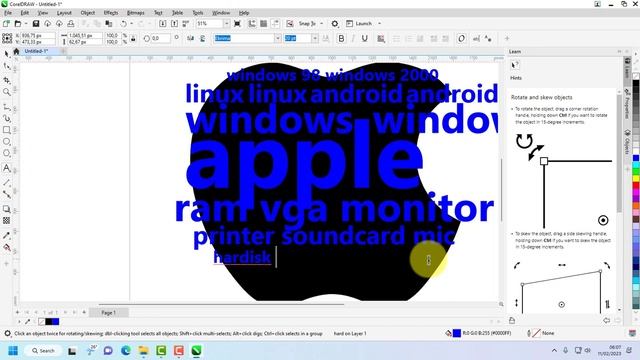The image size is (640, 360).
Task: Select the Text tool
Action: [7, 168]
